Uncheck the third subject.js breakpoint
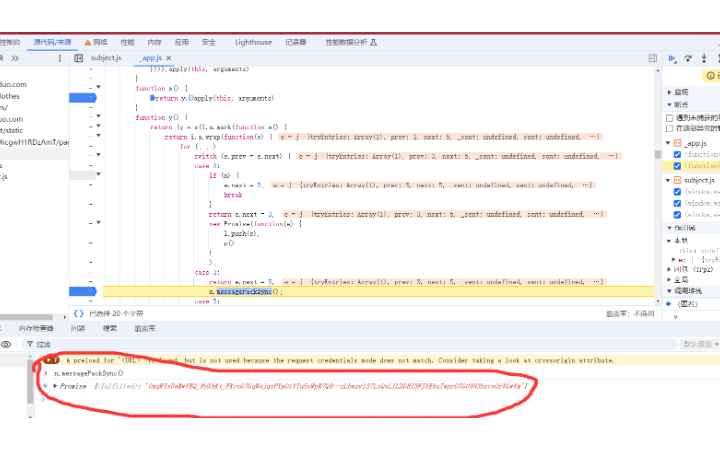720x450 pixels. coord(677,214)
